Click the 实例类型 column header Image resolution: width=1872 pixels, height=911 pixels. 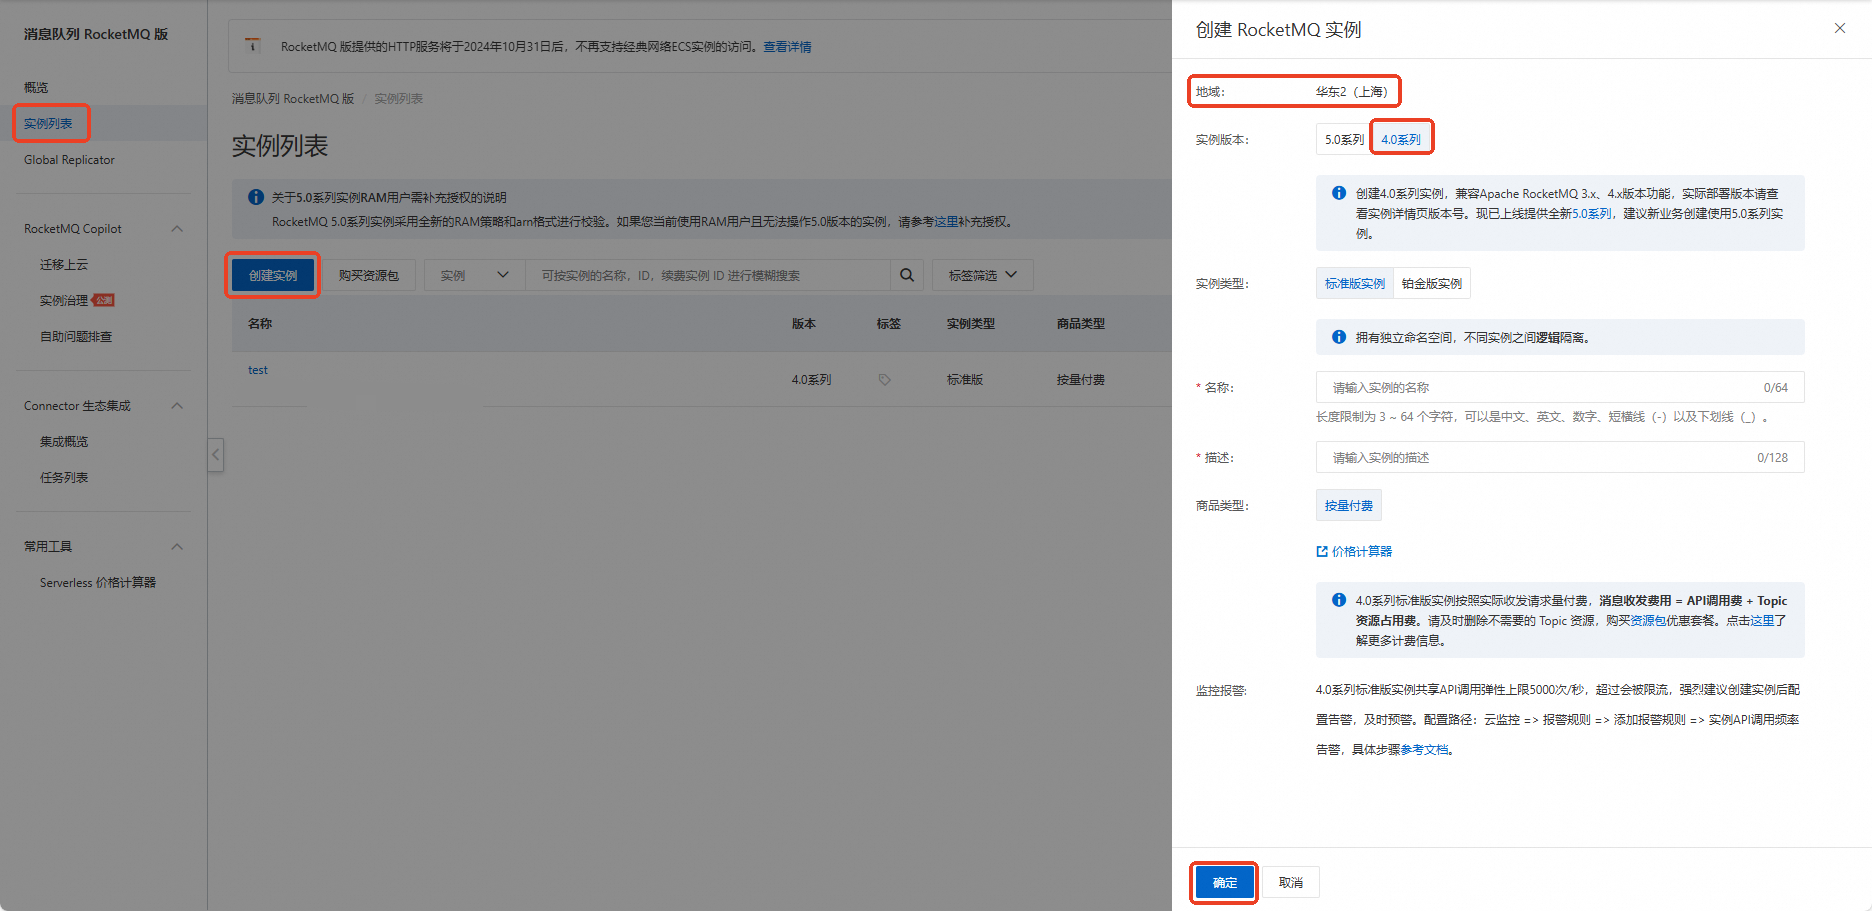pyautogui.click(x=971, y=323)
